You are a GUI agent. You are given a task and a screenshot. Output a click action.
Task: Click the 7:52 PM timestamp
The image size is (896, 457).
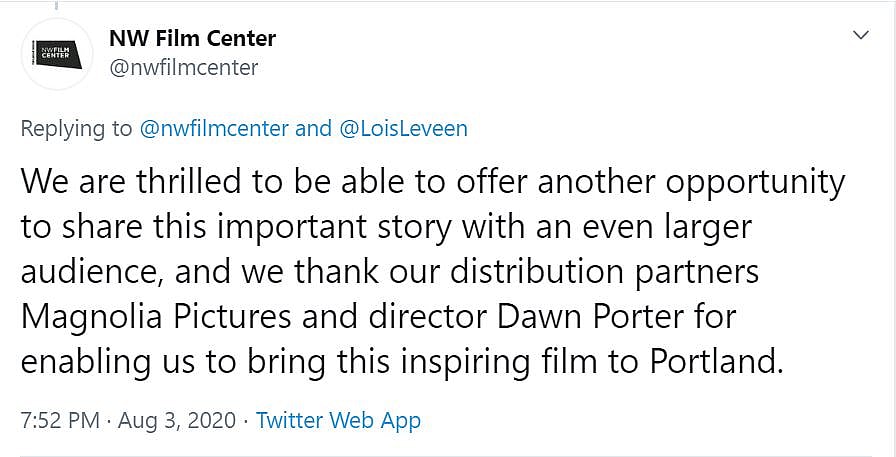tap(61, 420)
